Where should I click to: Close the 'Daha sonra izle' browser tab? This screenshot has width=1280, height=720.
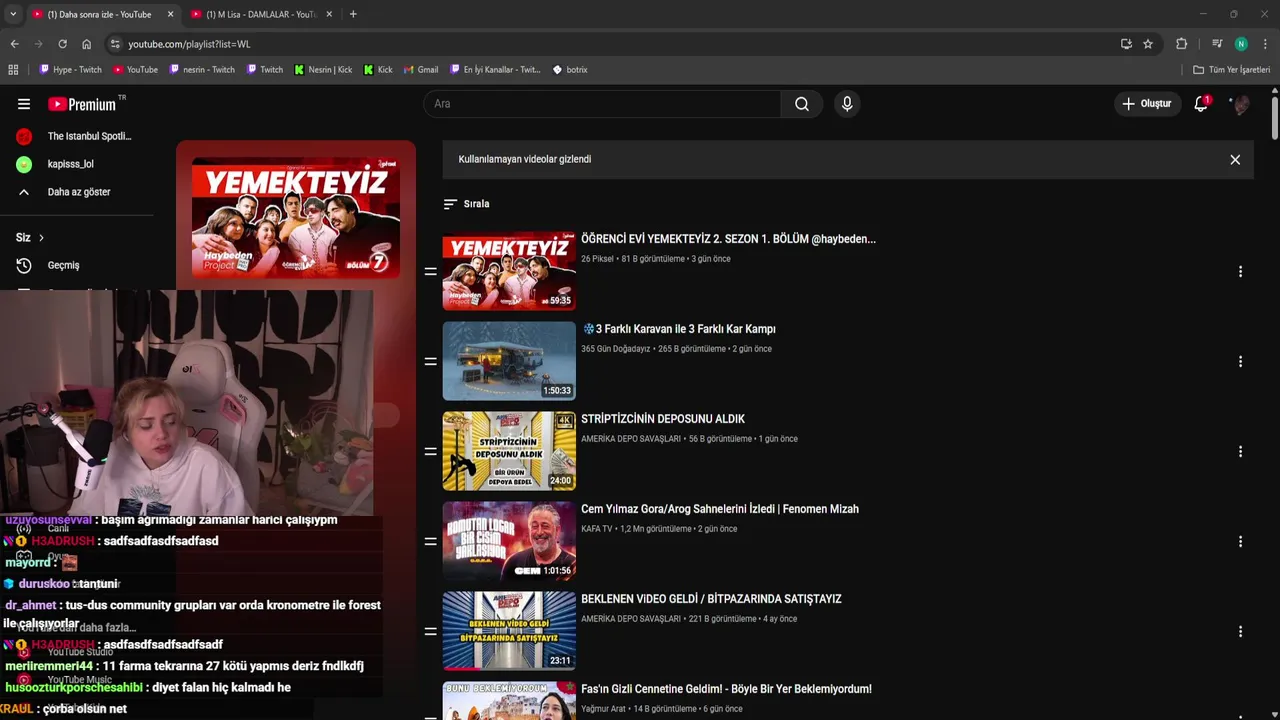170,14
